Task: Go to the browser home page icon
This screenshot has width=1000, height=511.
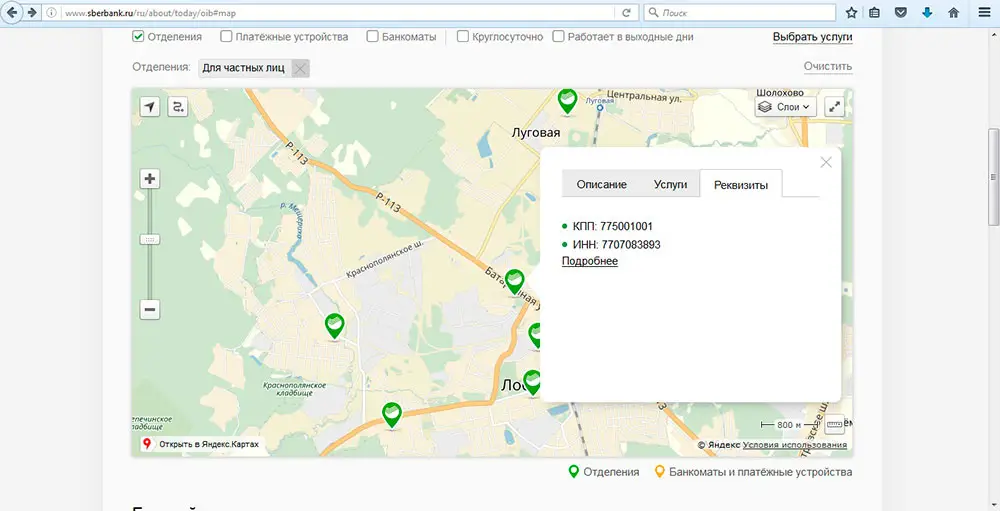Action: point(953,13)
